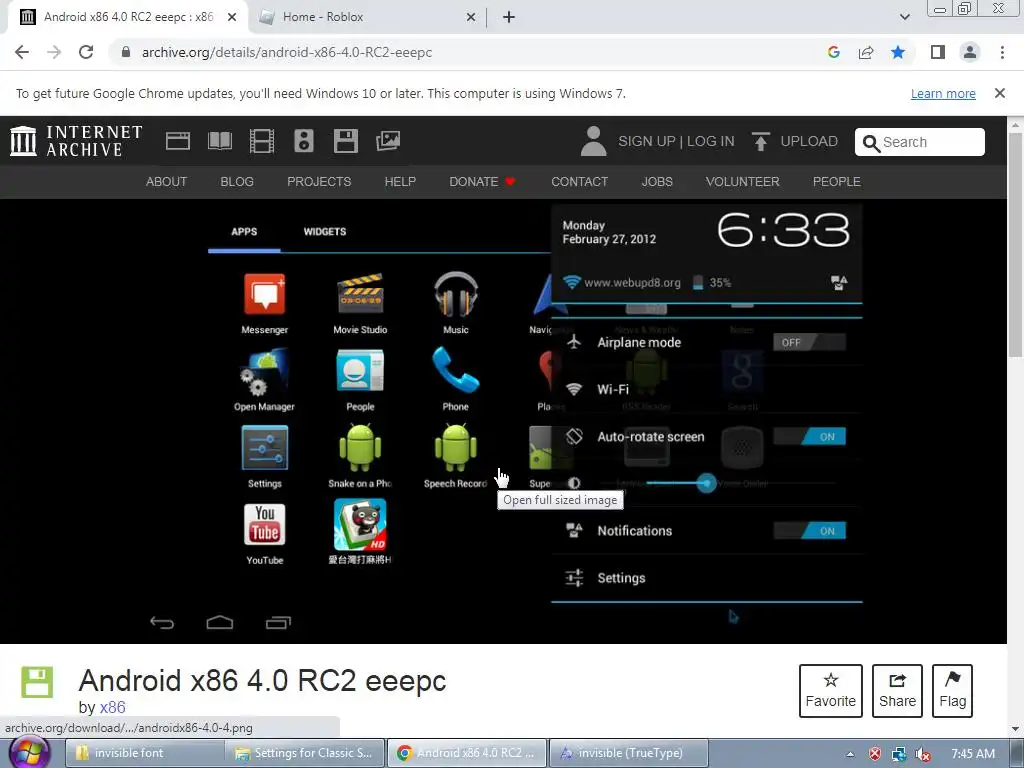Click the green software floppy icon beside title
Screen dimensions: 1024x768
(x=37, y=682)
